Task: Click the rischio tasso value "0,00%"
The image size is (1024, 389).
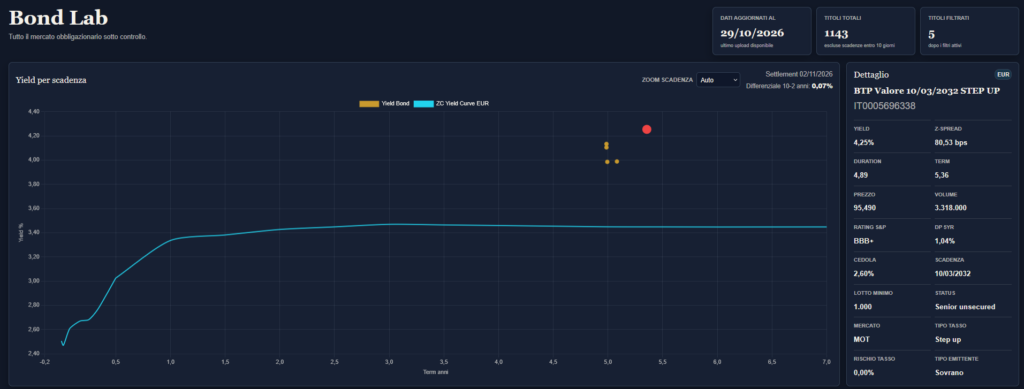Action: [864, 372]
